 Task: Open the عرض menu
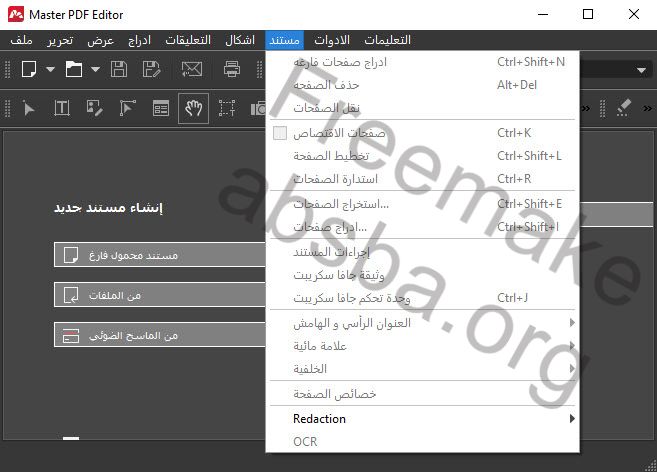[100, 40]
